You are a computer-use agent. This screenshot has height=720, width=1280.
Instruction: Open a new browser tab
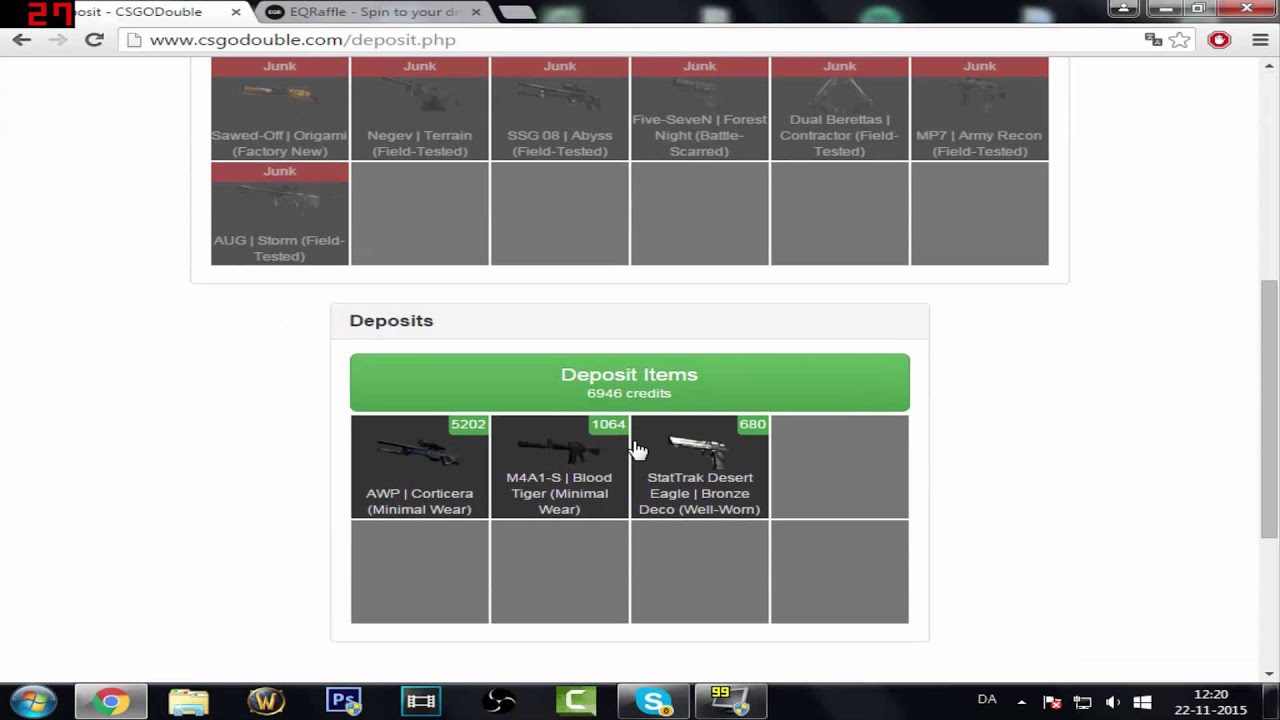point(517,13)
